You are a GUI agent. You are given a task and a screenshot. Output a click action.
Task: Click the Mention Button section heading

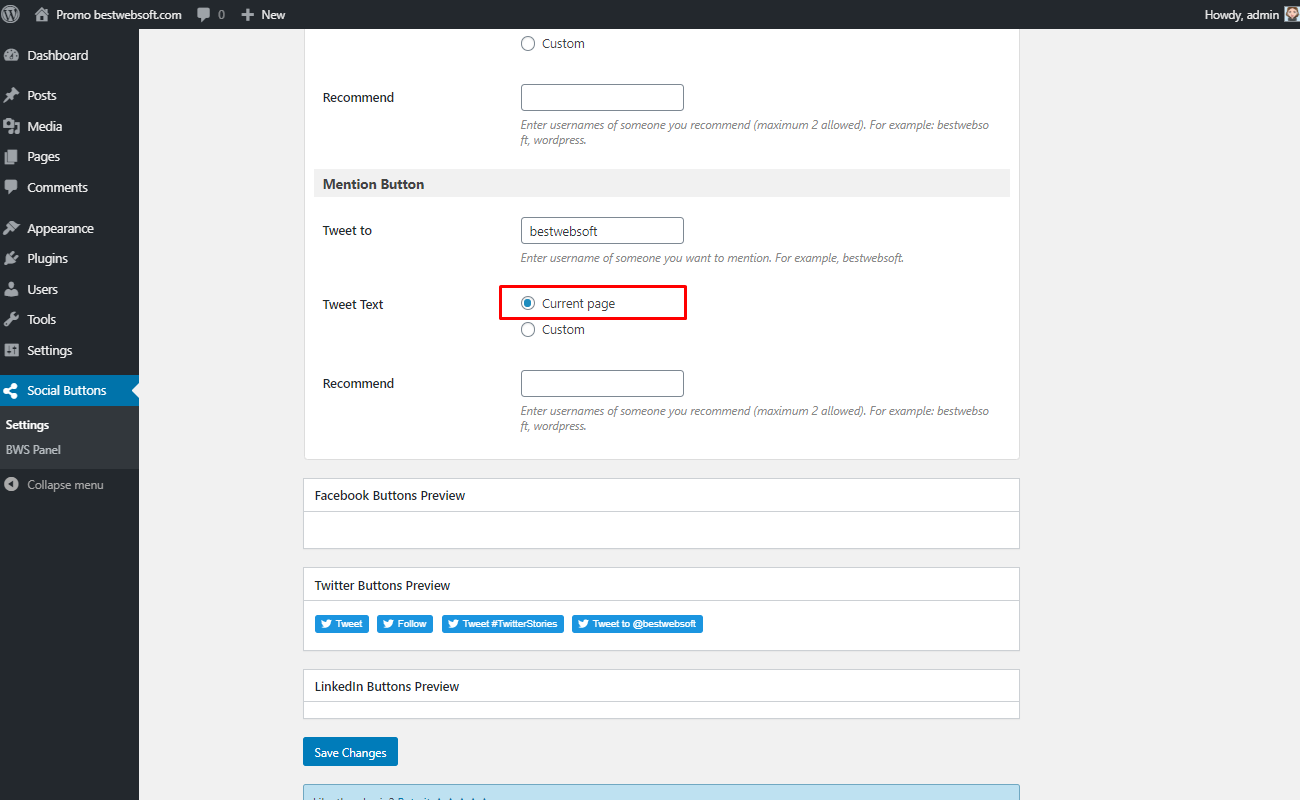coord(373,184)
